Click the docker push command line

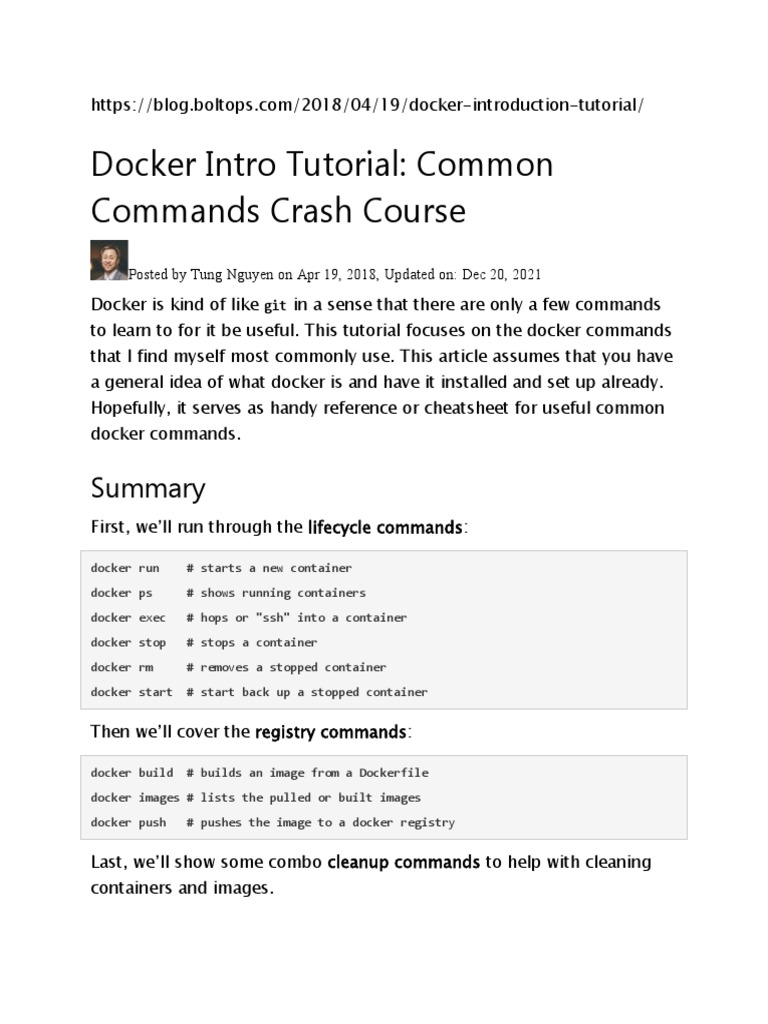click(272, 822)
